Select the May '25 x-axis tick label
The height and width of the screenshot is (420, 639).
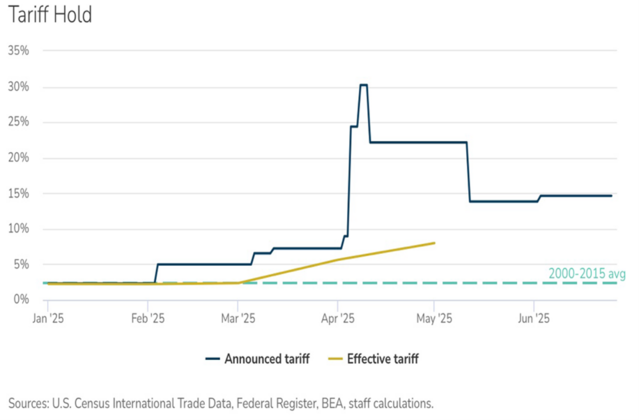click(434, 320)
